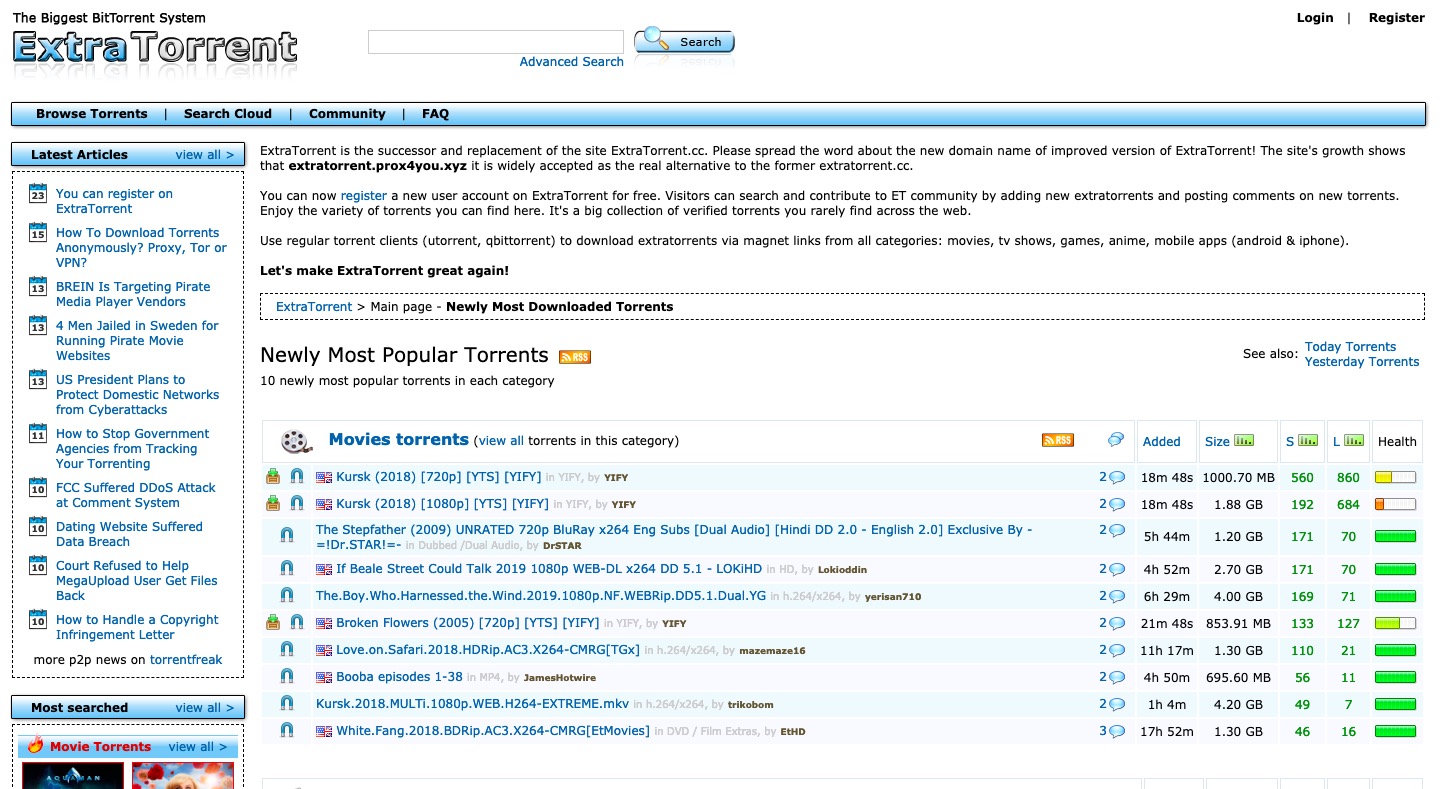Open Search Cloud menu item

pyautogui.click(x=228, y=114)
